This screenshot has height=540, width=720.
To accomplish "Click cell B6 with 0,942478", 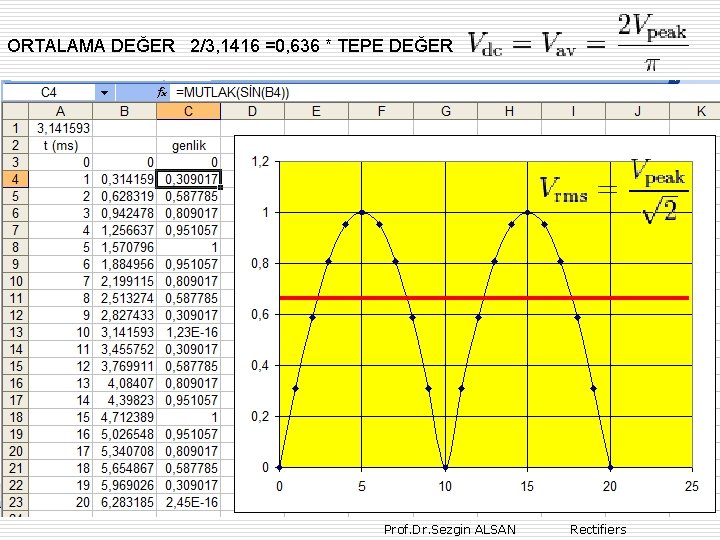I will (x=124, y=213).
